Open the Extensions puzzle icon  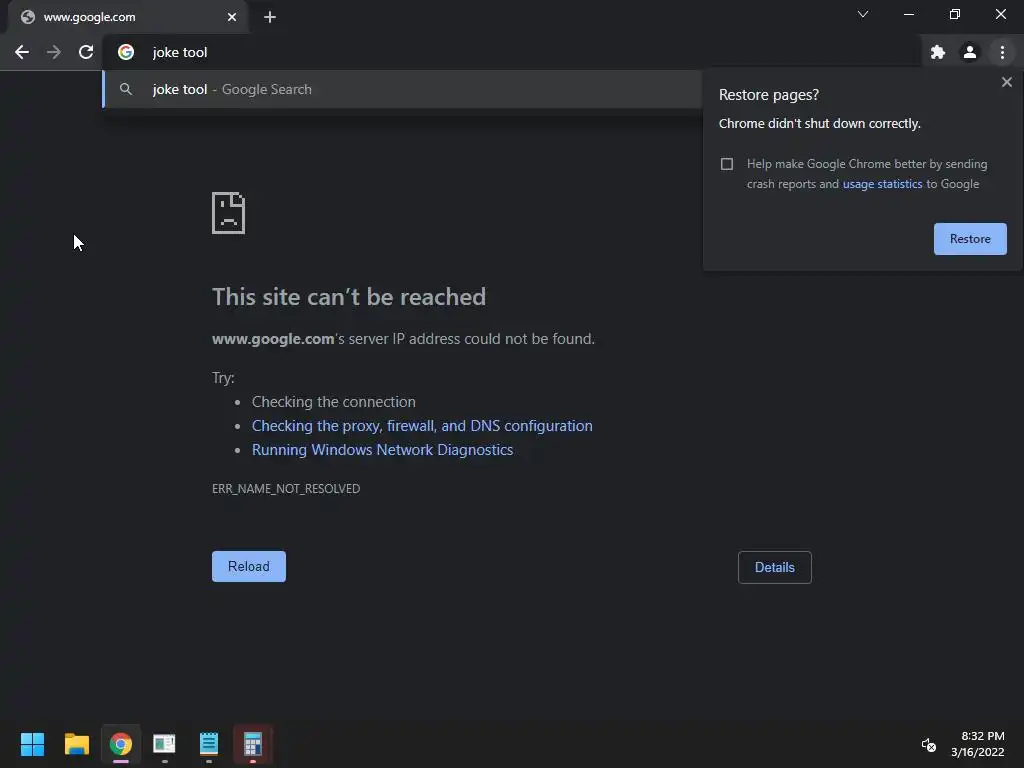(938, 52)
